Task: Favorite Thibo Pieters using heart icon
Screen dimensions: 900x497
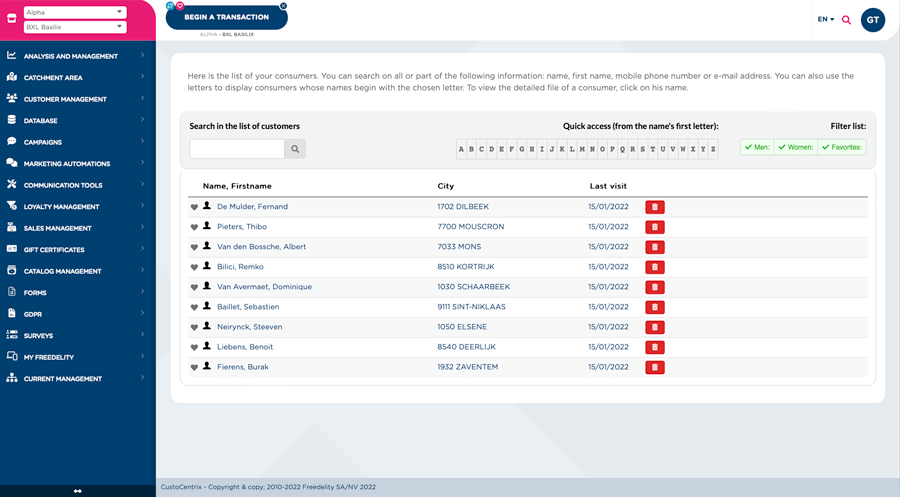Action: pyautogui.click(x=195, y=227)
